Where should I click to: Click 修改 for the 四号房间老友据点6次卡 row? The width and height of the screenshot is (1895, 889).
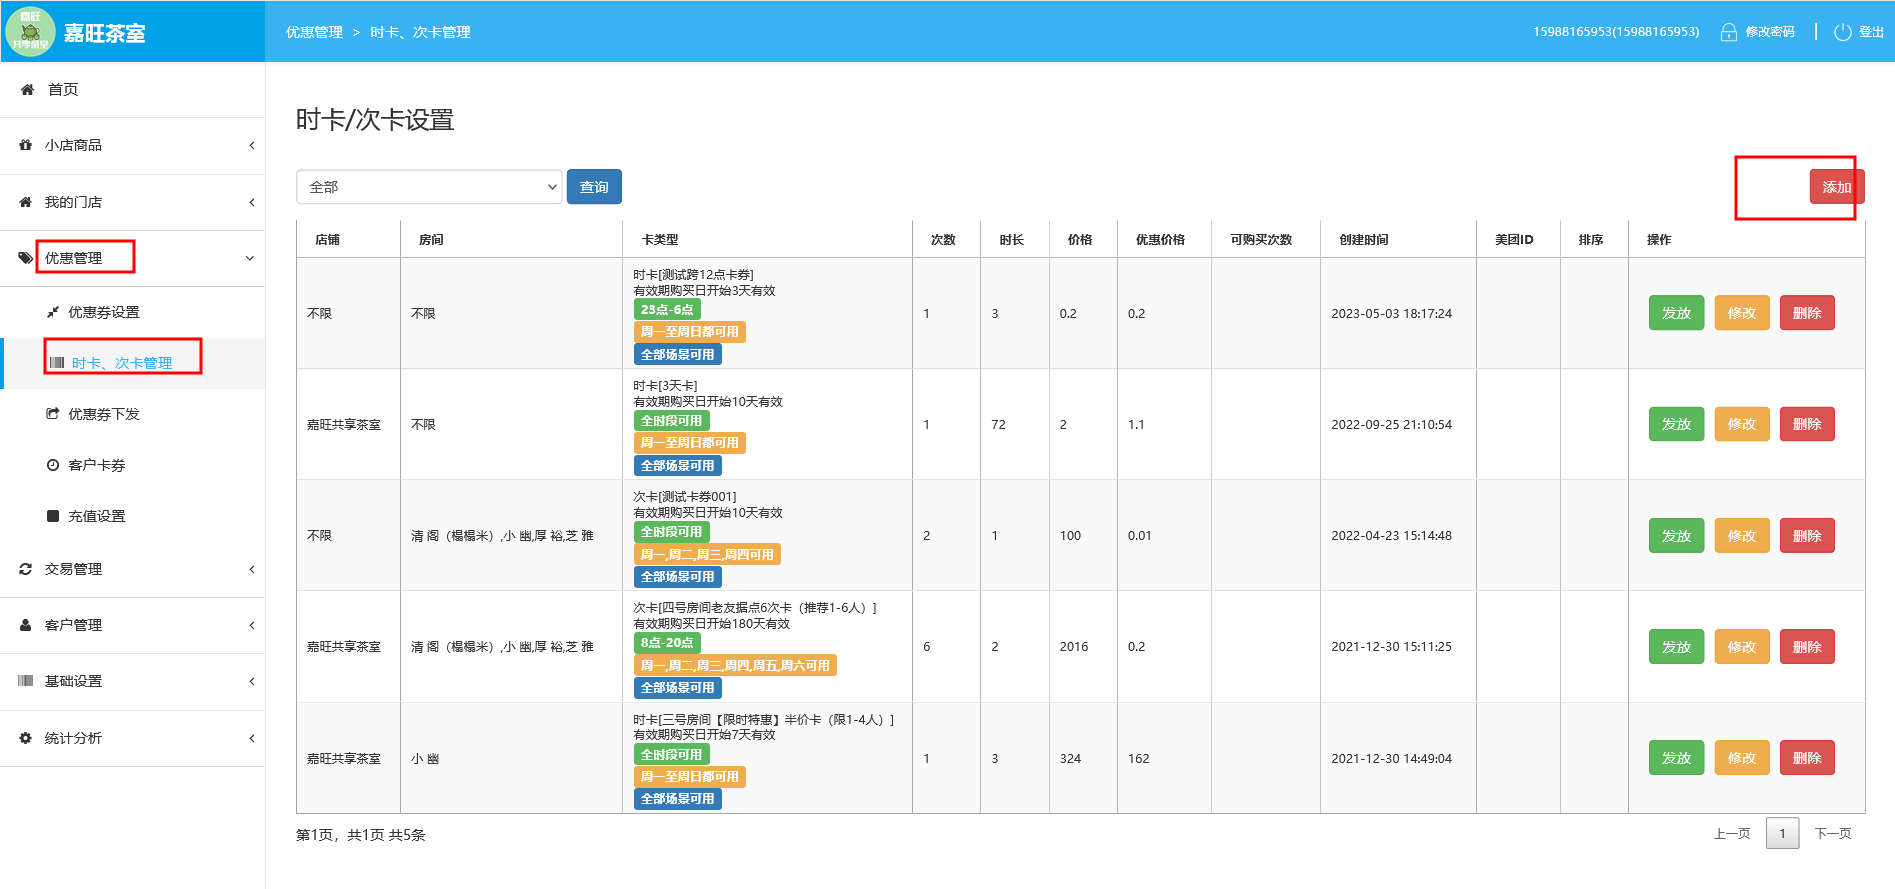1742,647
